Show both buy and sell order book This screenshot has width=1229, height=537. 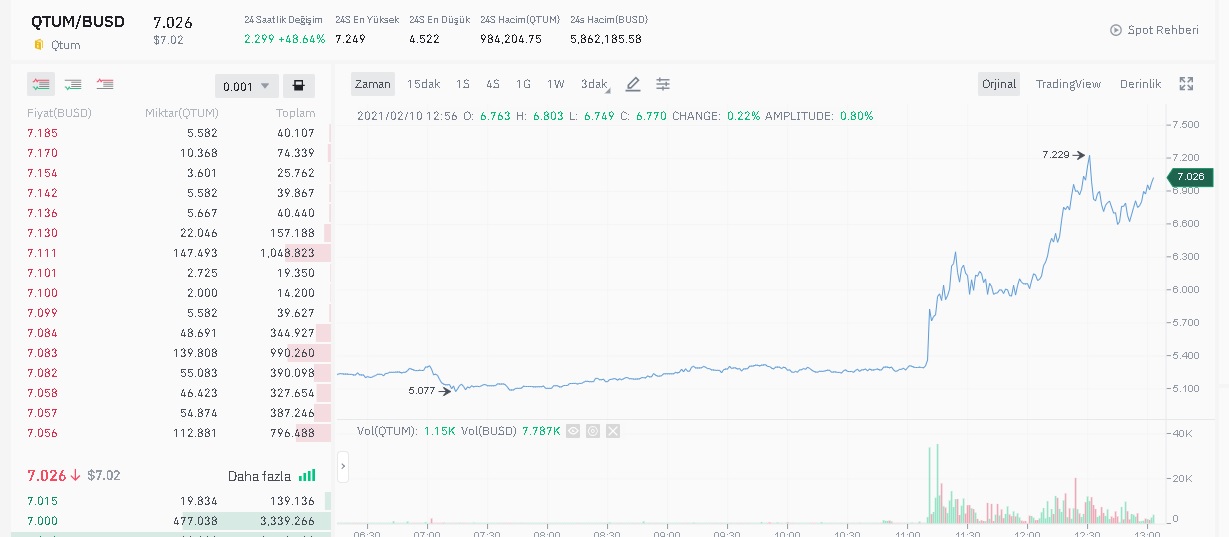(41, 85)
